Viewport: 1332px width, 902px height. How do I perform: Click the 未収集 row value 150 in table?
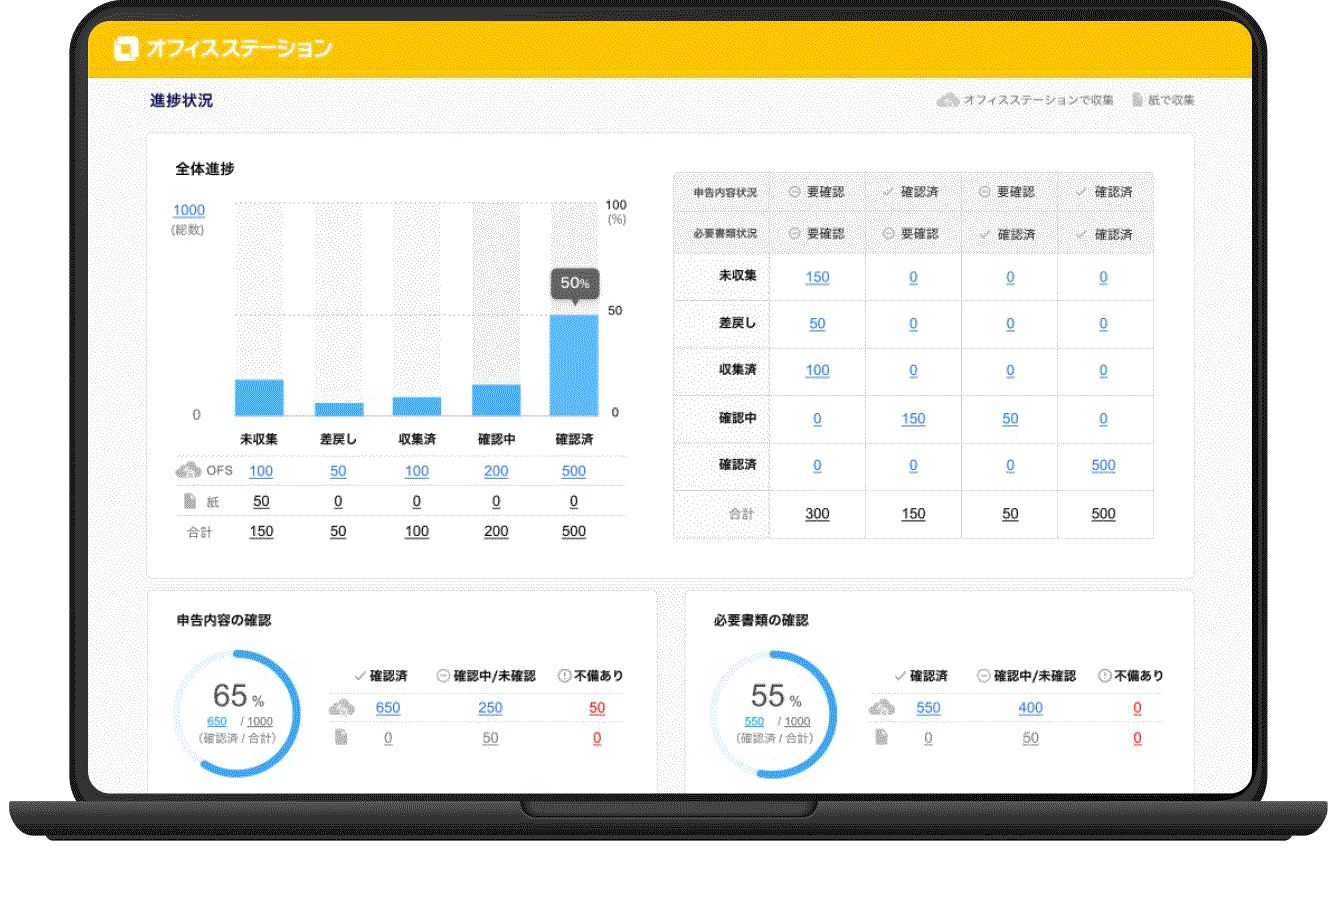tap(817, 277)
